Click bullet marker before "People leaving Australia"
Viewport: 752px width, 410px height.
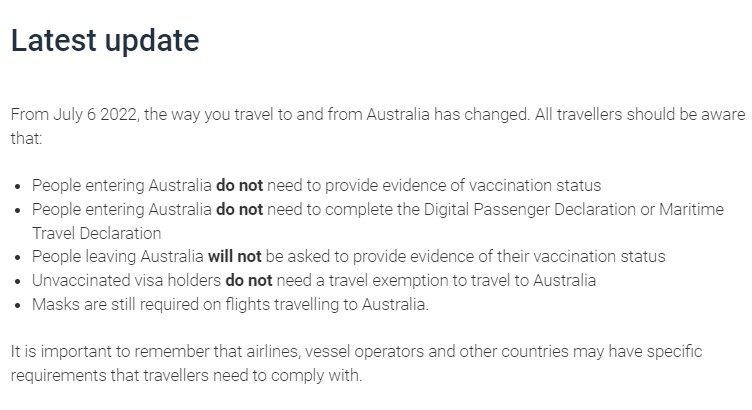[21, 258]
